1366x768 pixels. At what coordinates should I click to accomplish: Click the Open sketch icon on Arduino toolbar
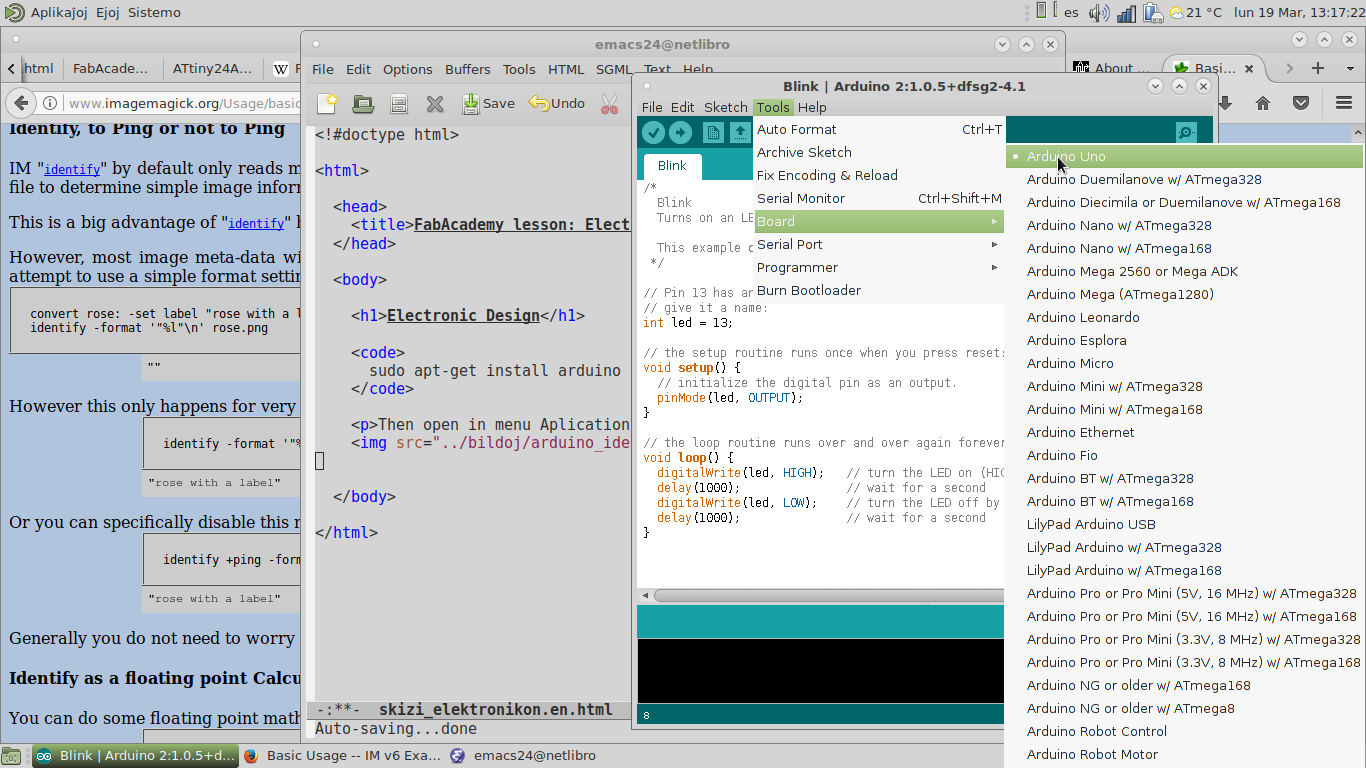tap(739, 132)
